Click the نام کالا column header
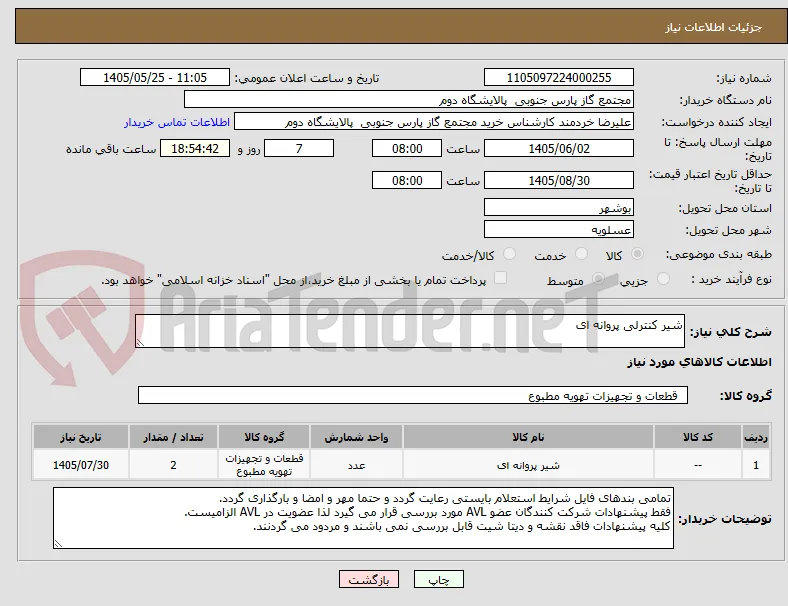This screenshot has width=788, height=606. click(528, 437)
